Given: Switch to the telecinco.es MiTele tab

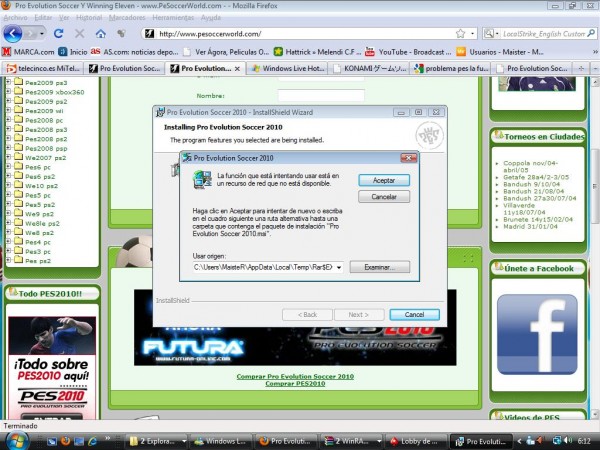Looking at the screenshot, I should pos(43,68).
